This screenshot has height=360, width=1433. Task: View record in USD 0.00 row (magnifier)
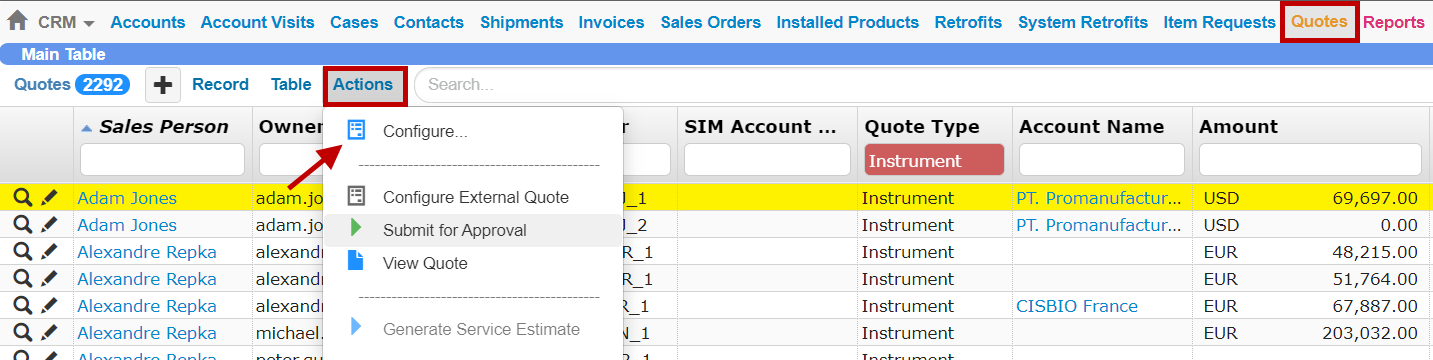pos(22,225)
